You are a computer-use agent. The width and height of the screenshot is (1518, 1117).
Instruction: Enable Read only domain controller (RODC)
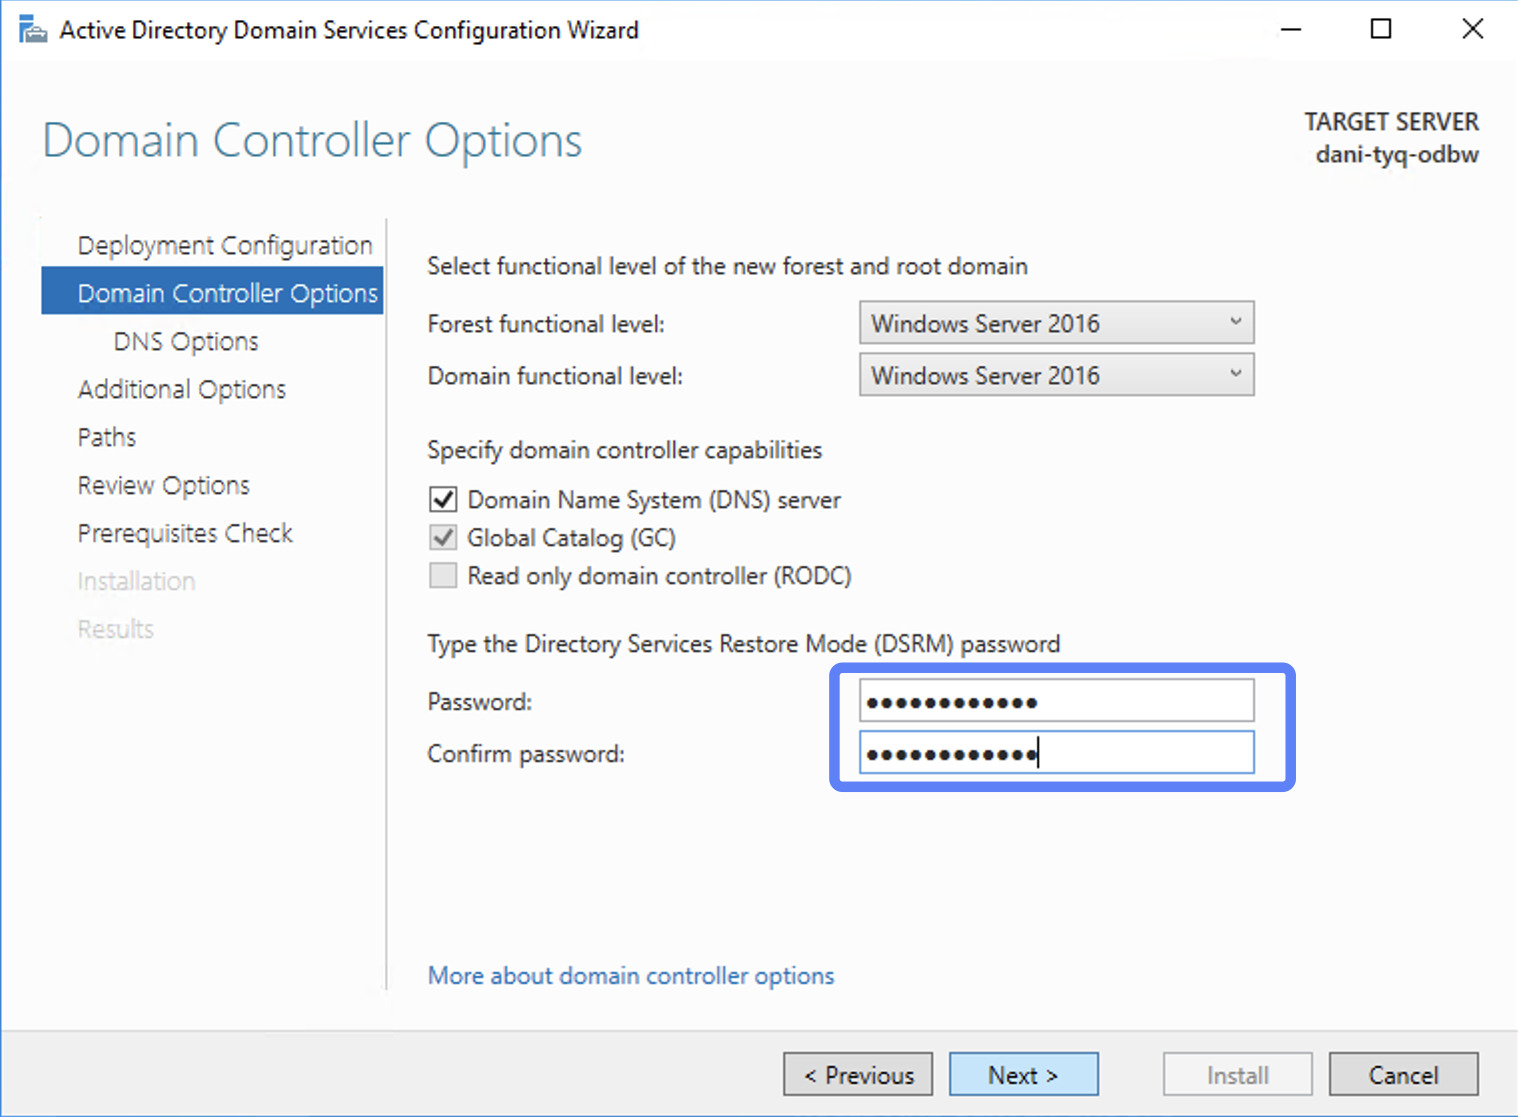click(443, 575)
